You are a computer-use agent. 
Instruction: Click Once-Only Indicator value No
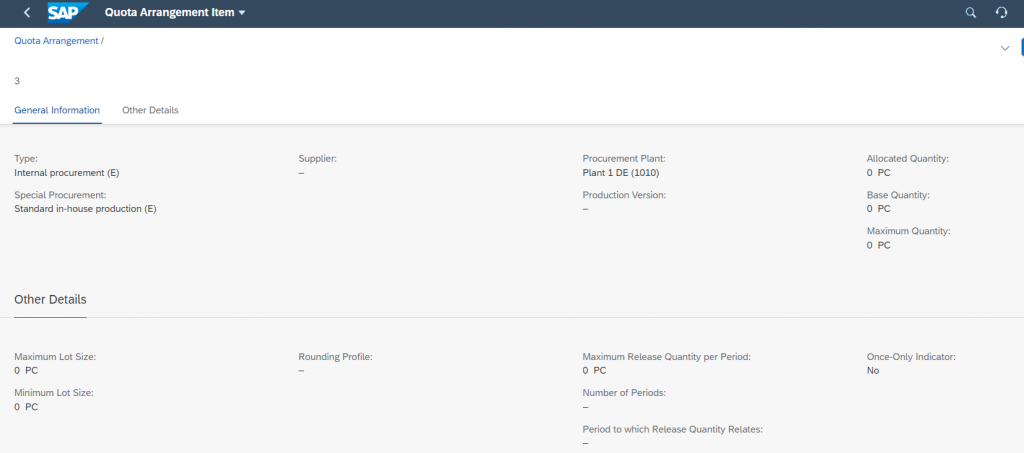(873, 371)
